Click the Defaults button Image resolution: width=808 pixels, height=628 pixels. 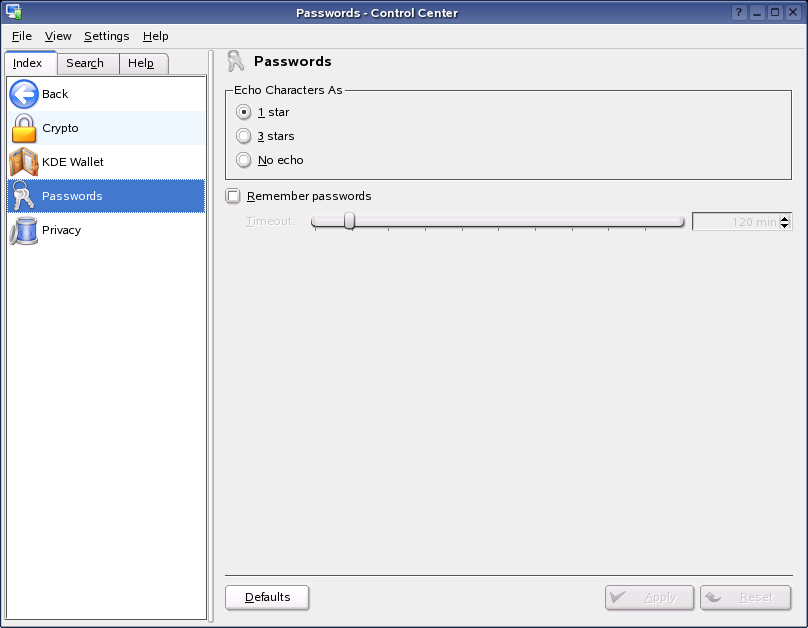(x=267, y=597)
